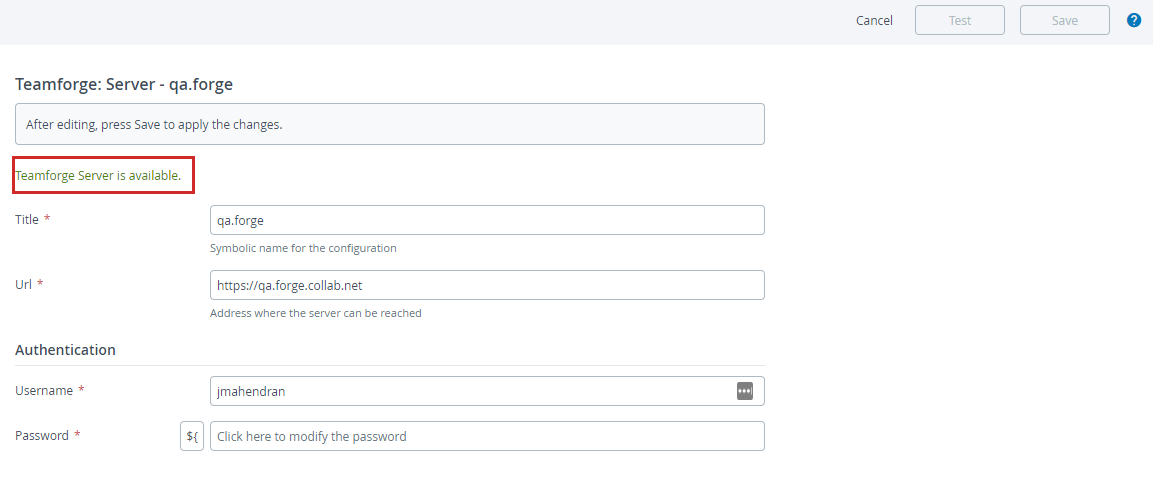Toggle the ${ variable button beside Password
The image size is (1153, 479).
tap(192, 436)
